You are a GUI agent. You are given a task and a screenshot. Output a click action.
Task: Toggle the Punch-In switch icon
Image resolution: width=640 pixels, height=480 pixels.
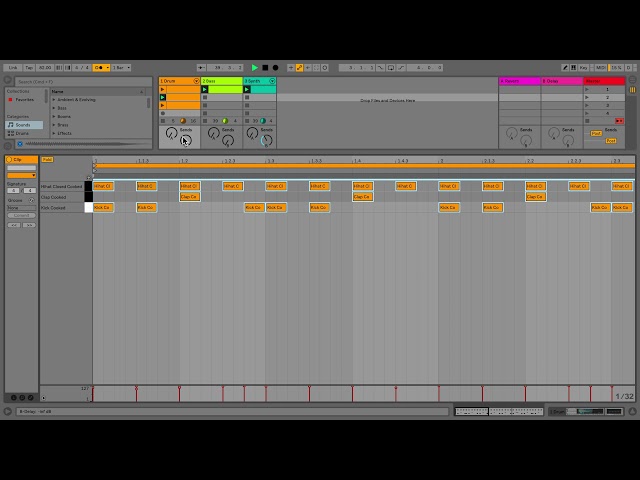380,67
